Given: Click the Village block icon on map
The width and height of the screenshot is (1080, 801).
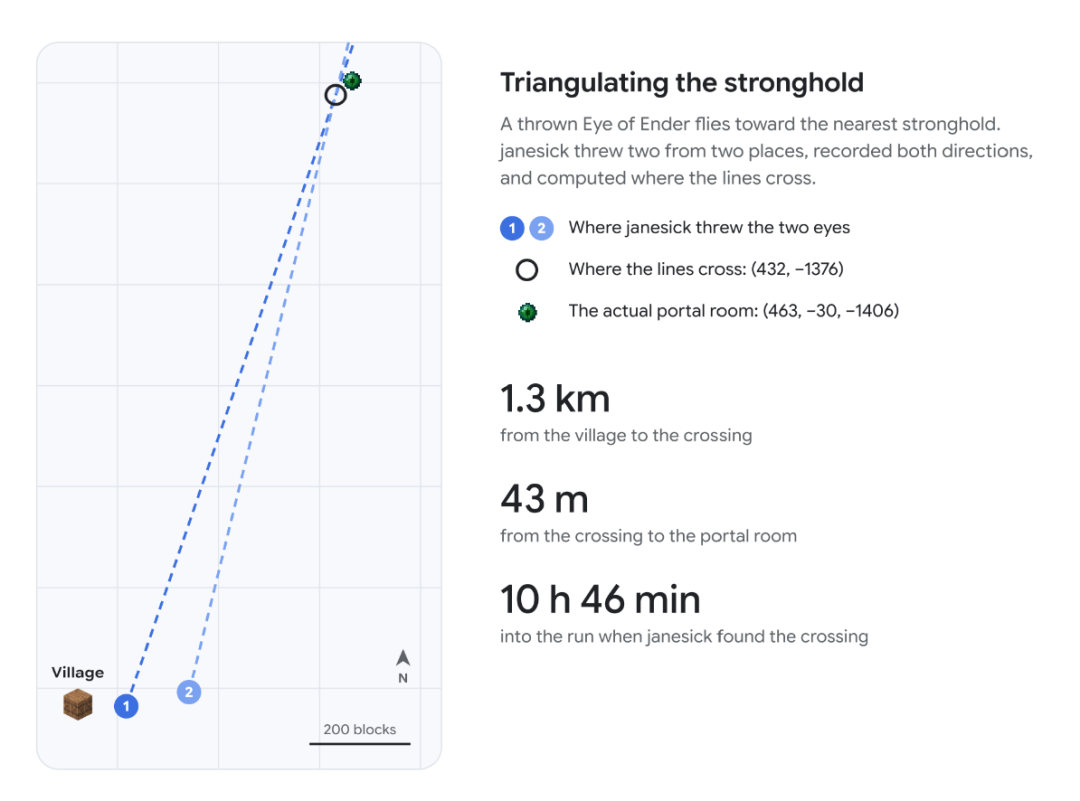Looking at the screenshot, I should click(78, 705).
